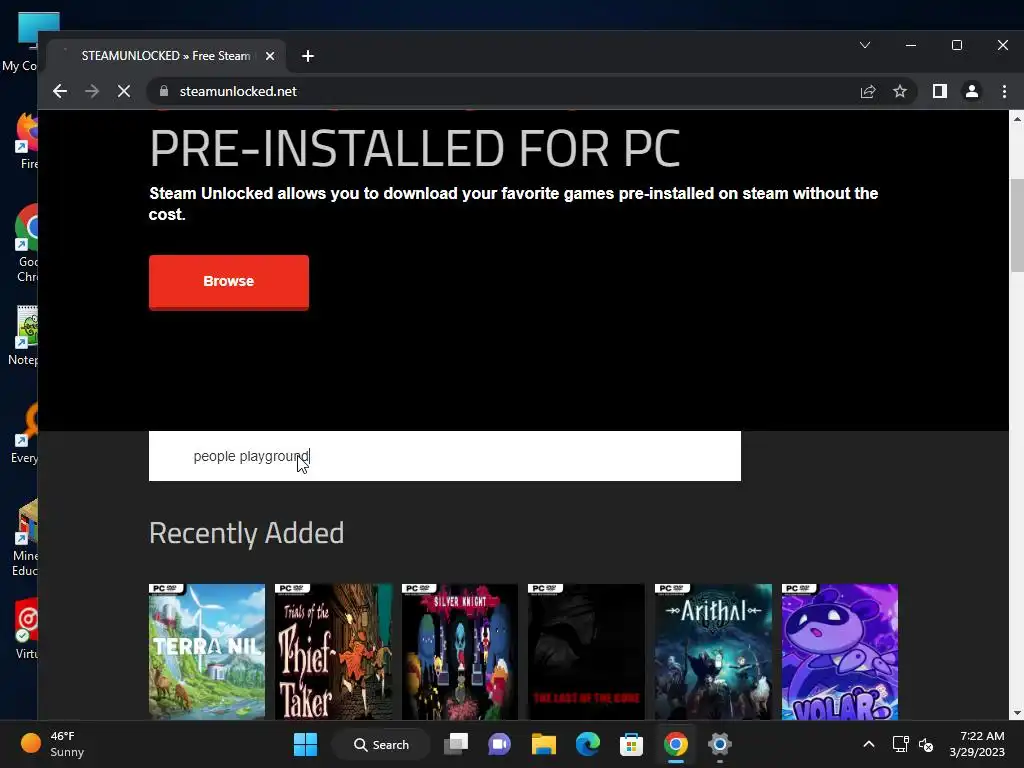The height and width of the screenshot is (768, 1024).
Task: Click the red Browse button
Action: [229, 282]
